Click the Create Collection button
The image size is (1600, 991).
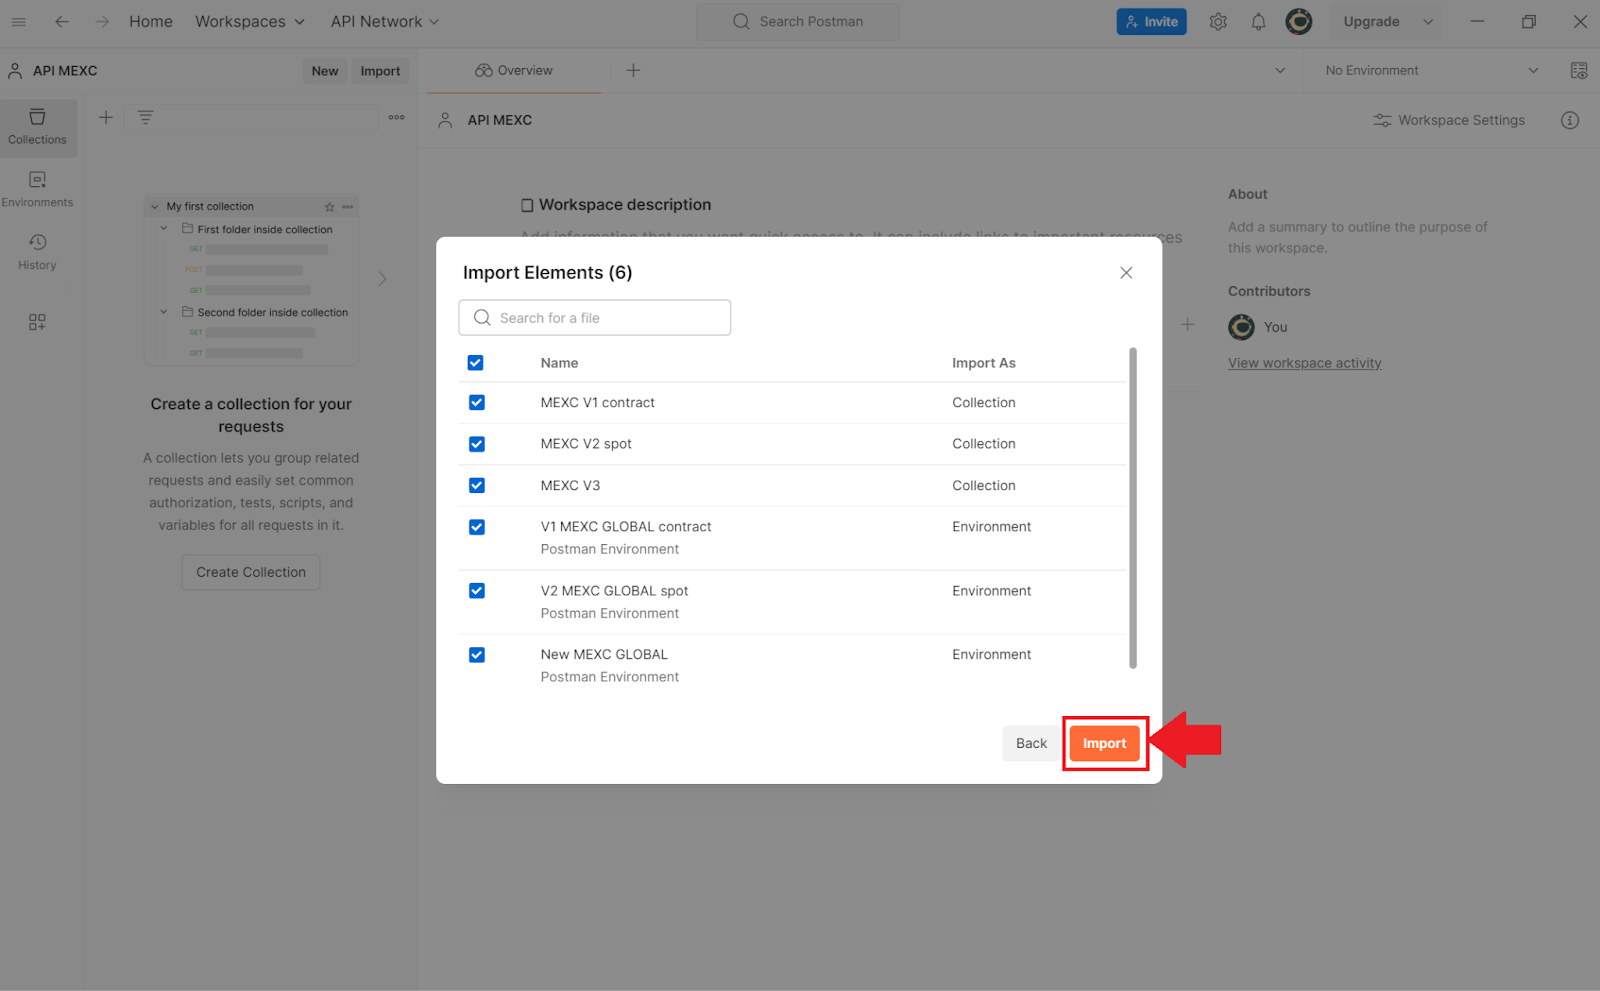(x=251, y=572)
